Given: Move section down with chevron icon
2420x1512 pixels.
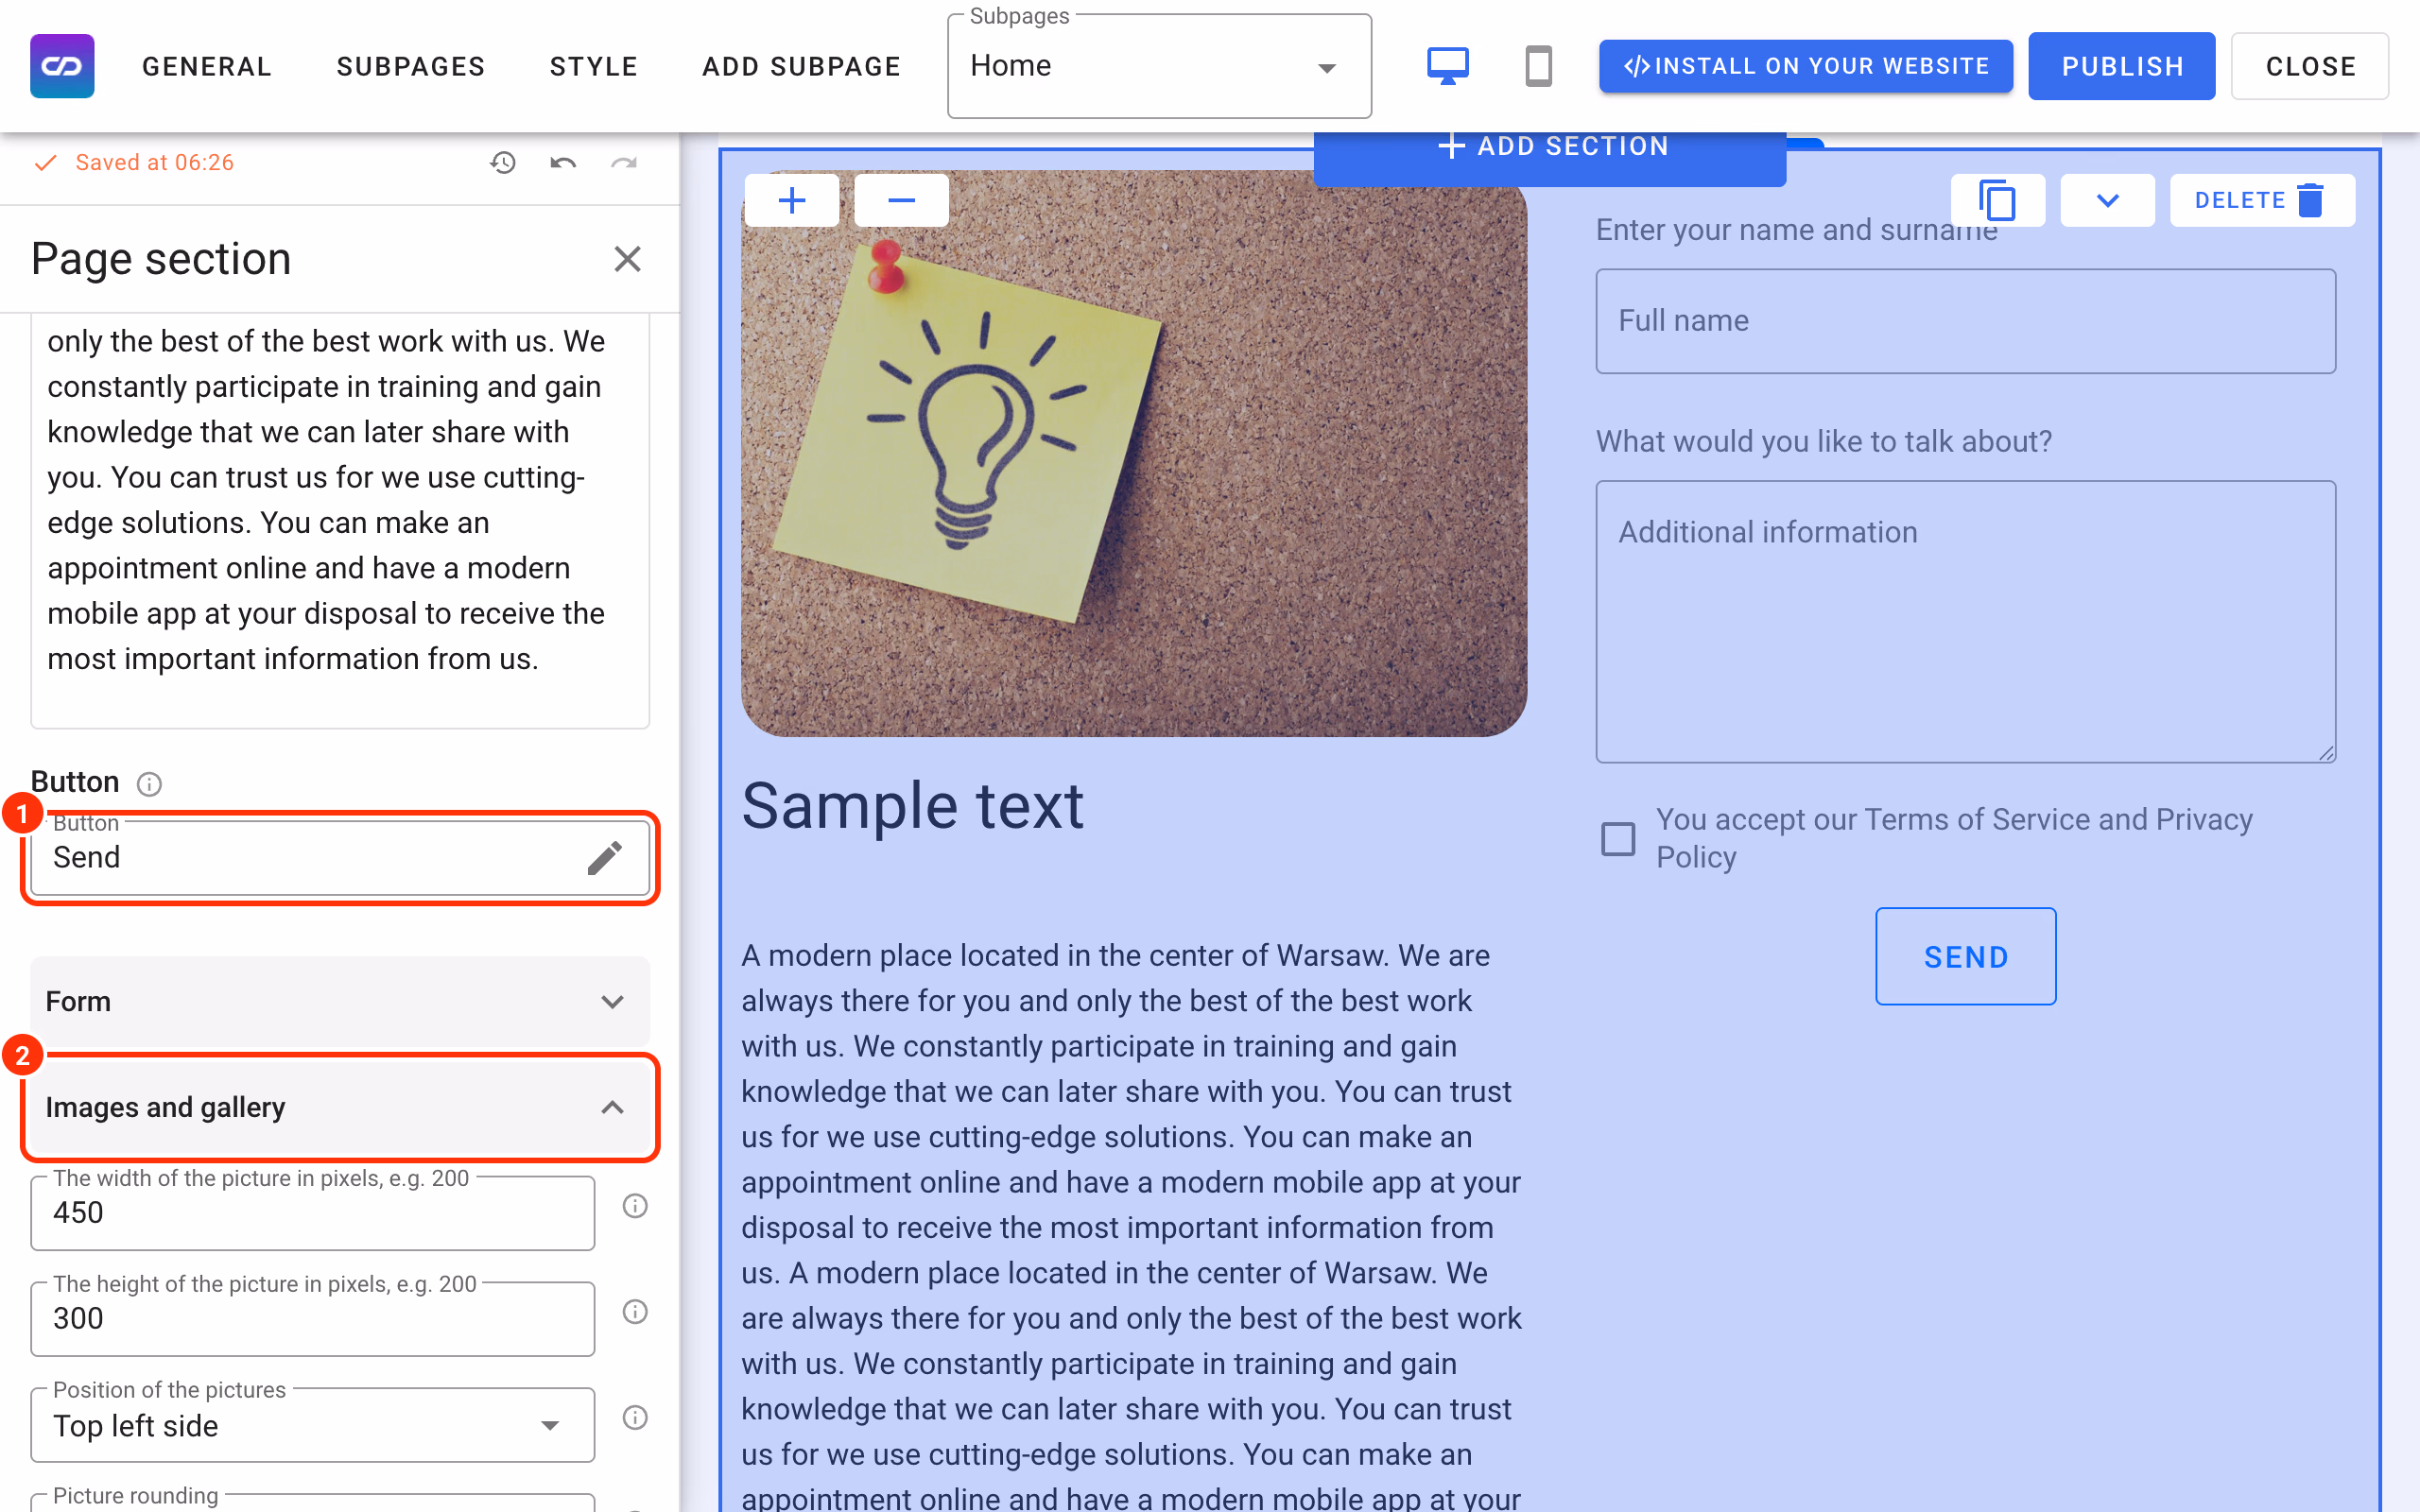Looking at the screenshot, I should coord(2107,201).
